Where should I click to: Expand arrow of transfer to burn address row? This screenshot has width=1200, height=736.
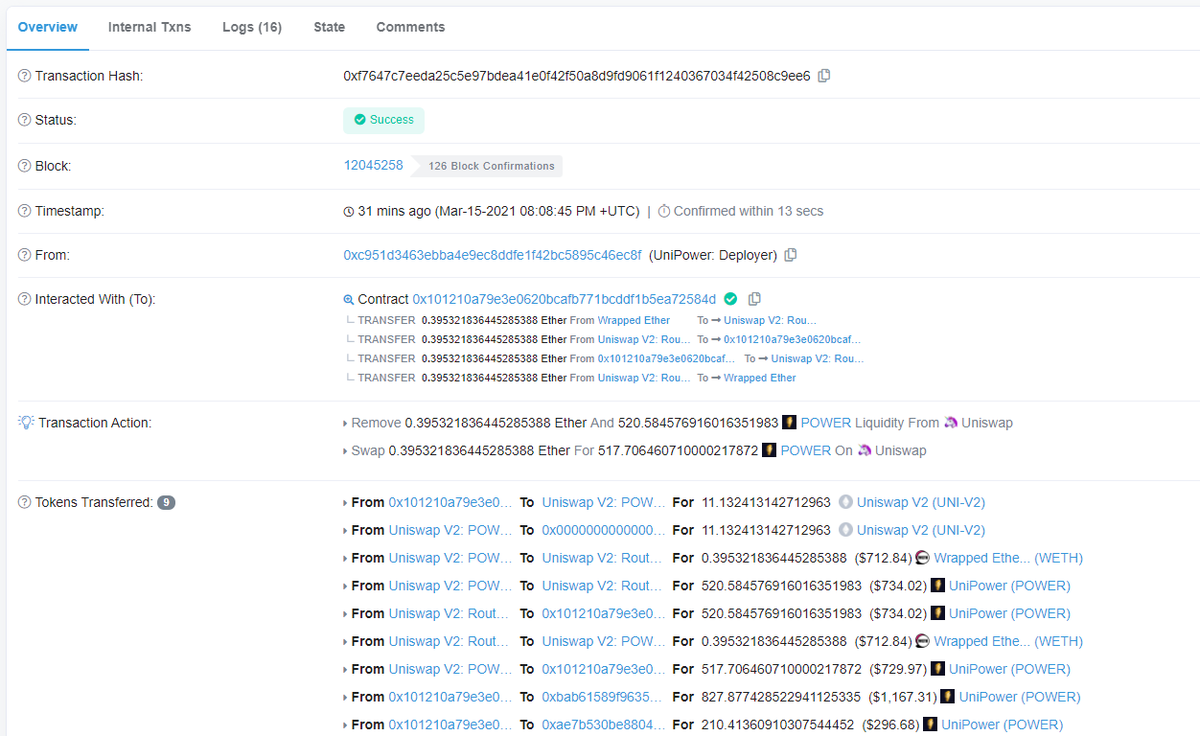coord(345,530)
